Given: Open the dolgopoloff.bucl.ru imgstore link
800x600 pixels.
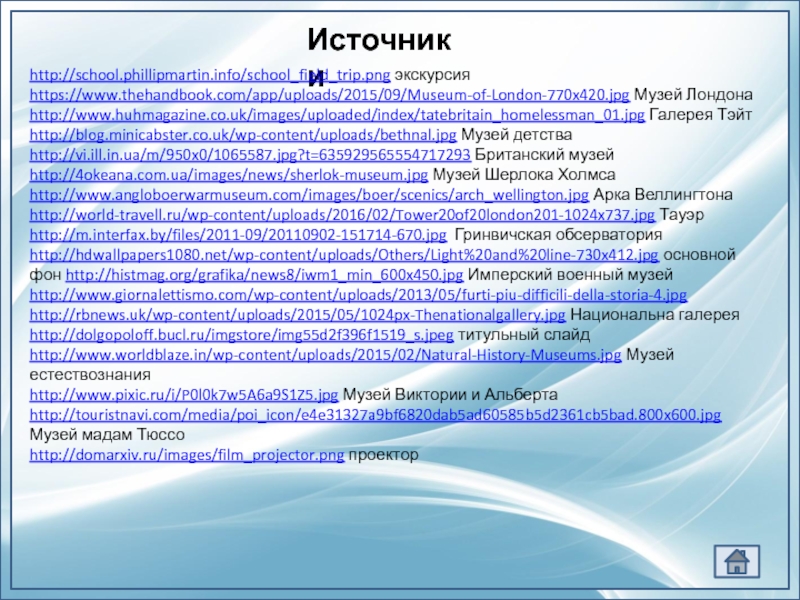Looking at the screenshot, I should 241,335.
